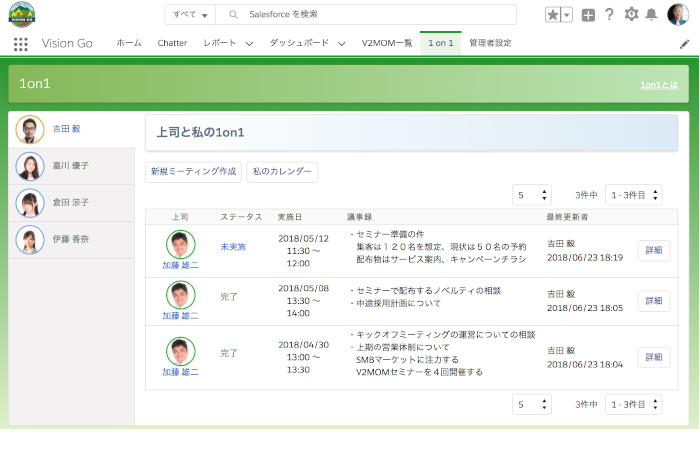
Task: Select 伊藤 香奈 in the member list
Action: [71, 240]
